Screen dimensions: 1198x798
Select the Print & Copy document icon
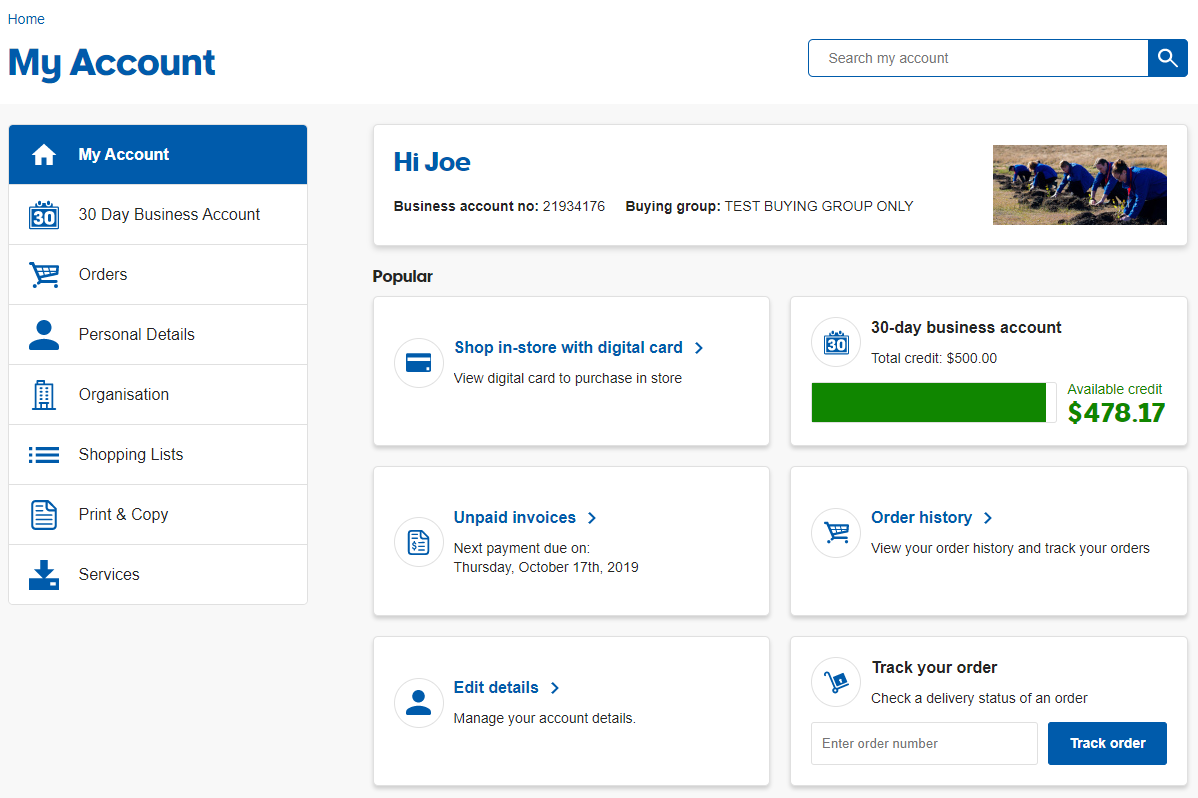[x=44, y=514]
